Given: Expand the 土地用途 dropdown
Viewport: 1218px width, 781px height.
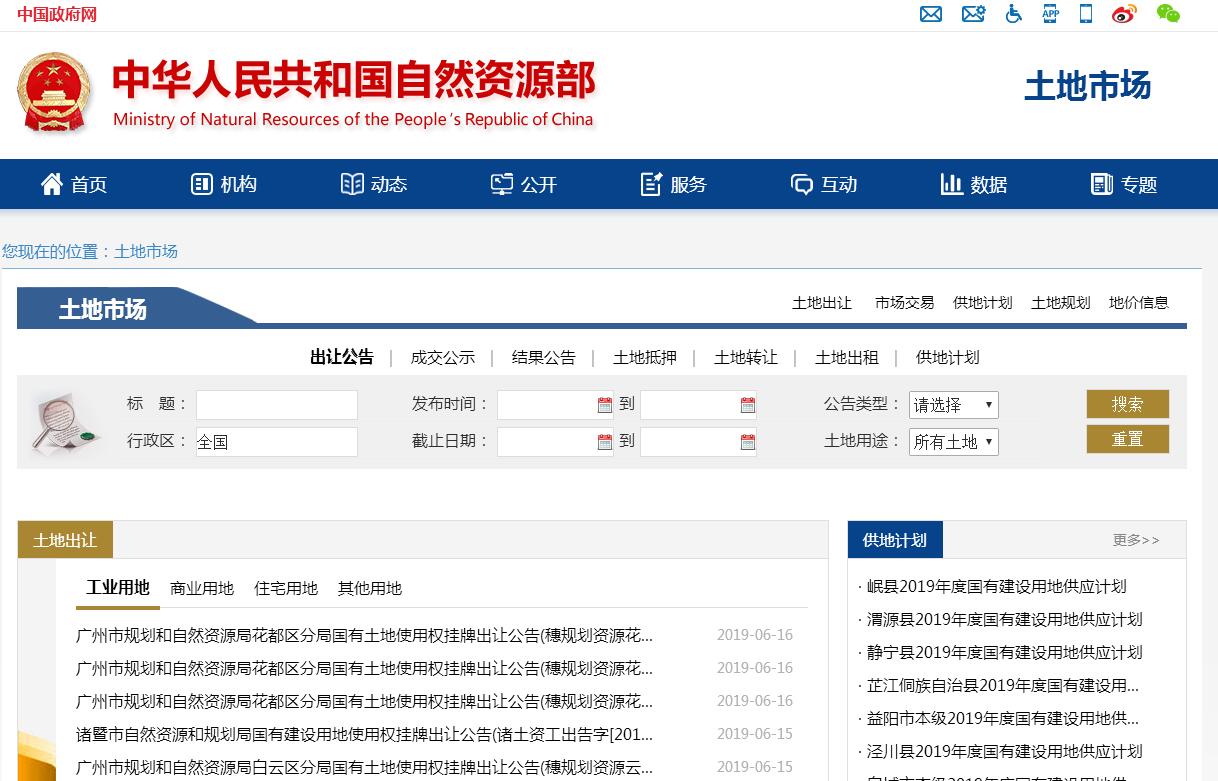Looking at the screenshot, I should [953, 442].
